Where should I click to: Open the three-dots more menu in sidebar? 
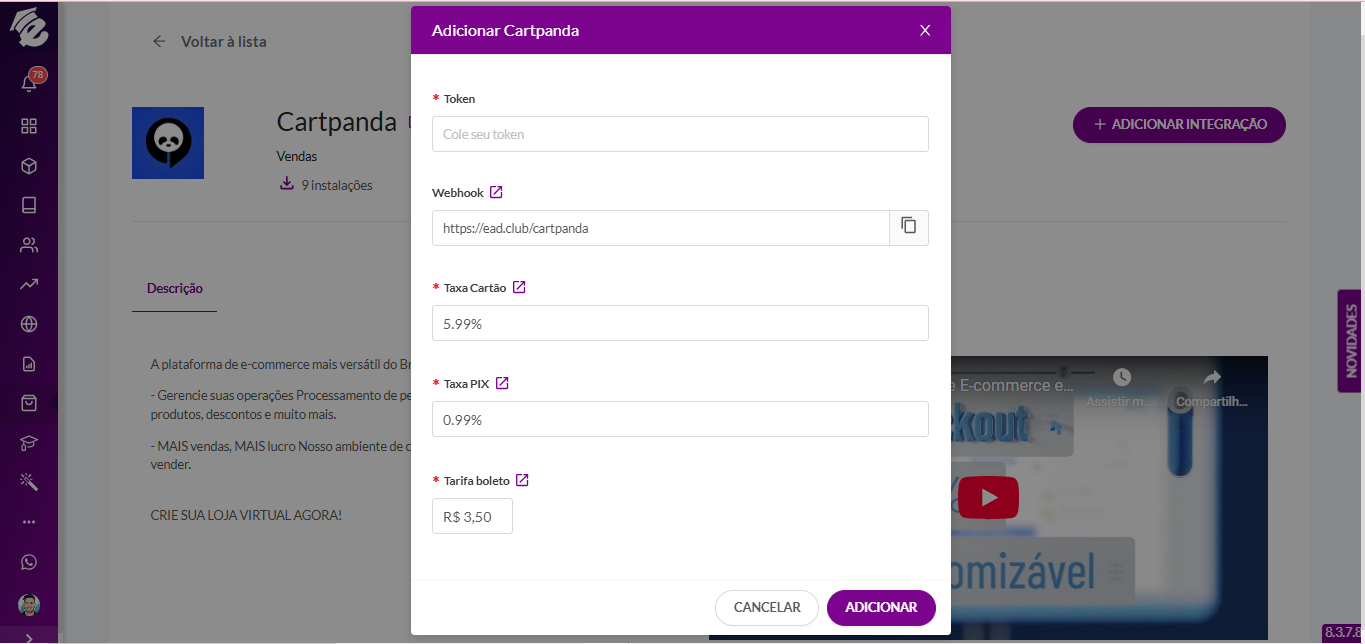tap(29, 522)
